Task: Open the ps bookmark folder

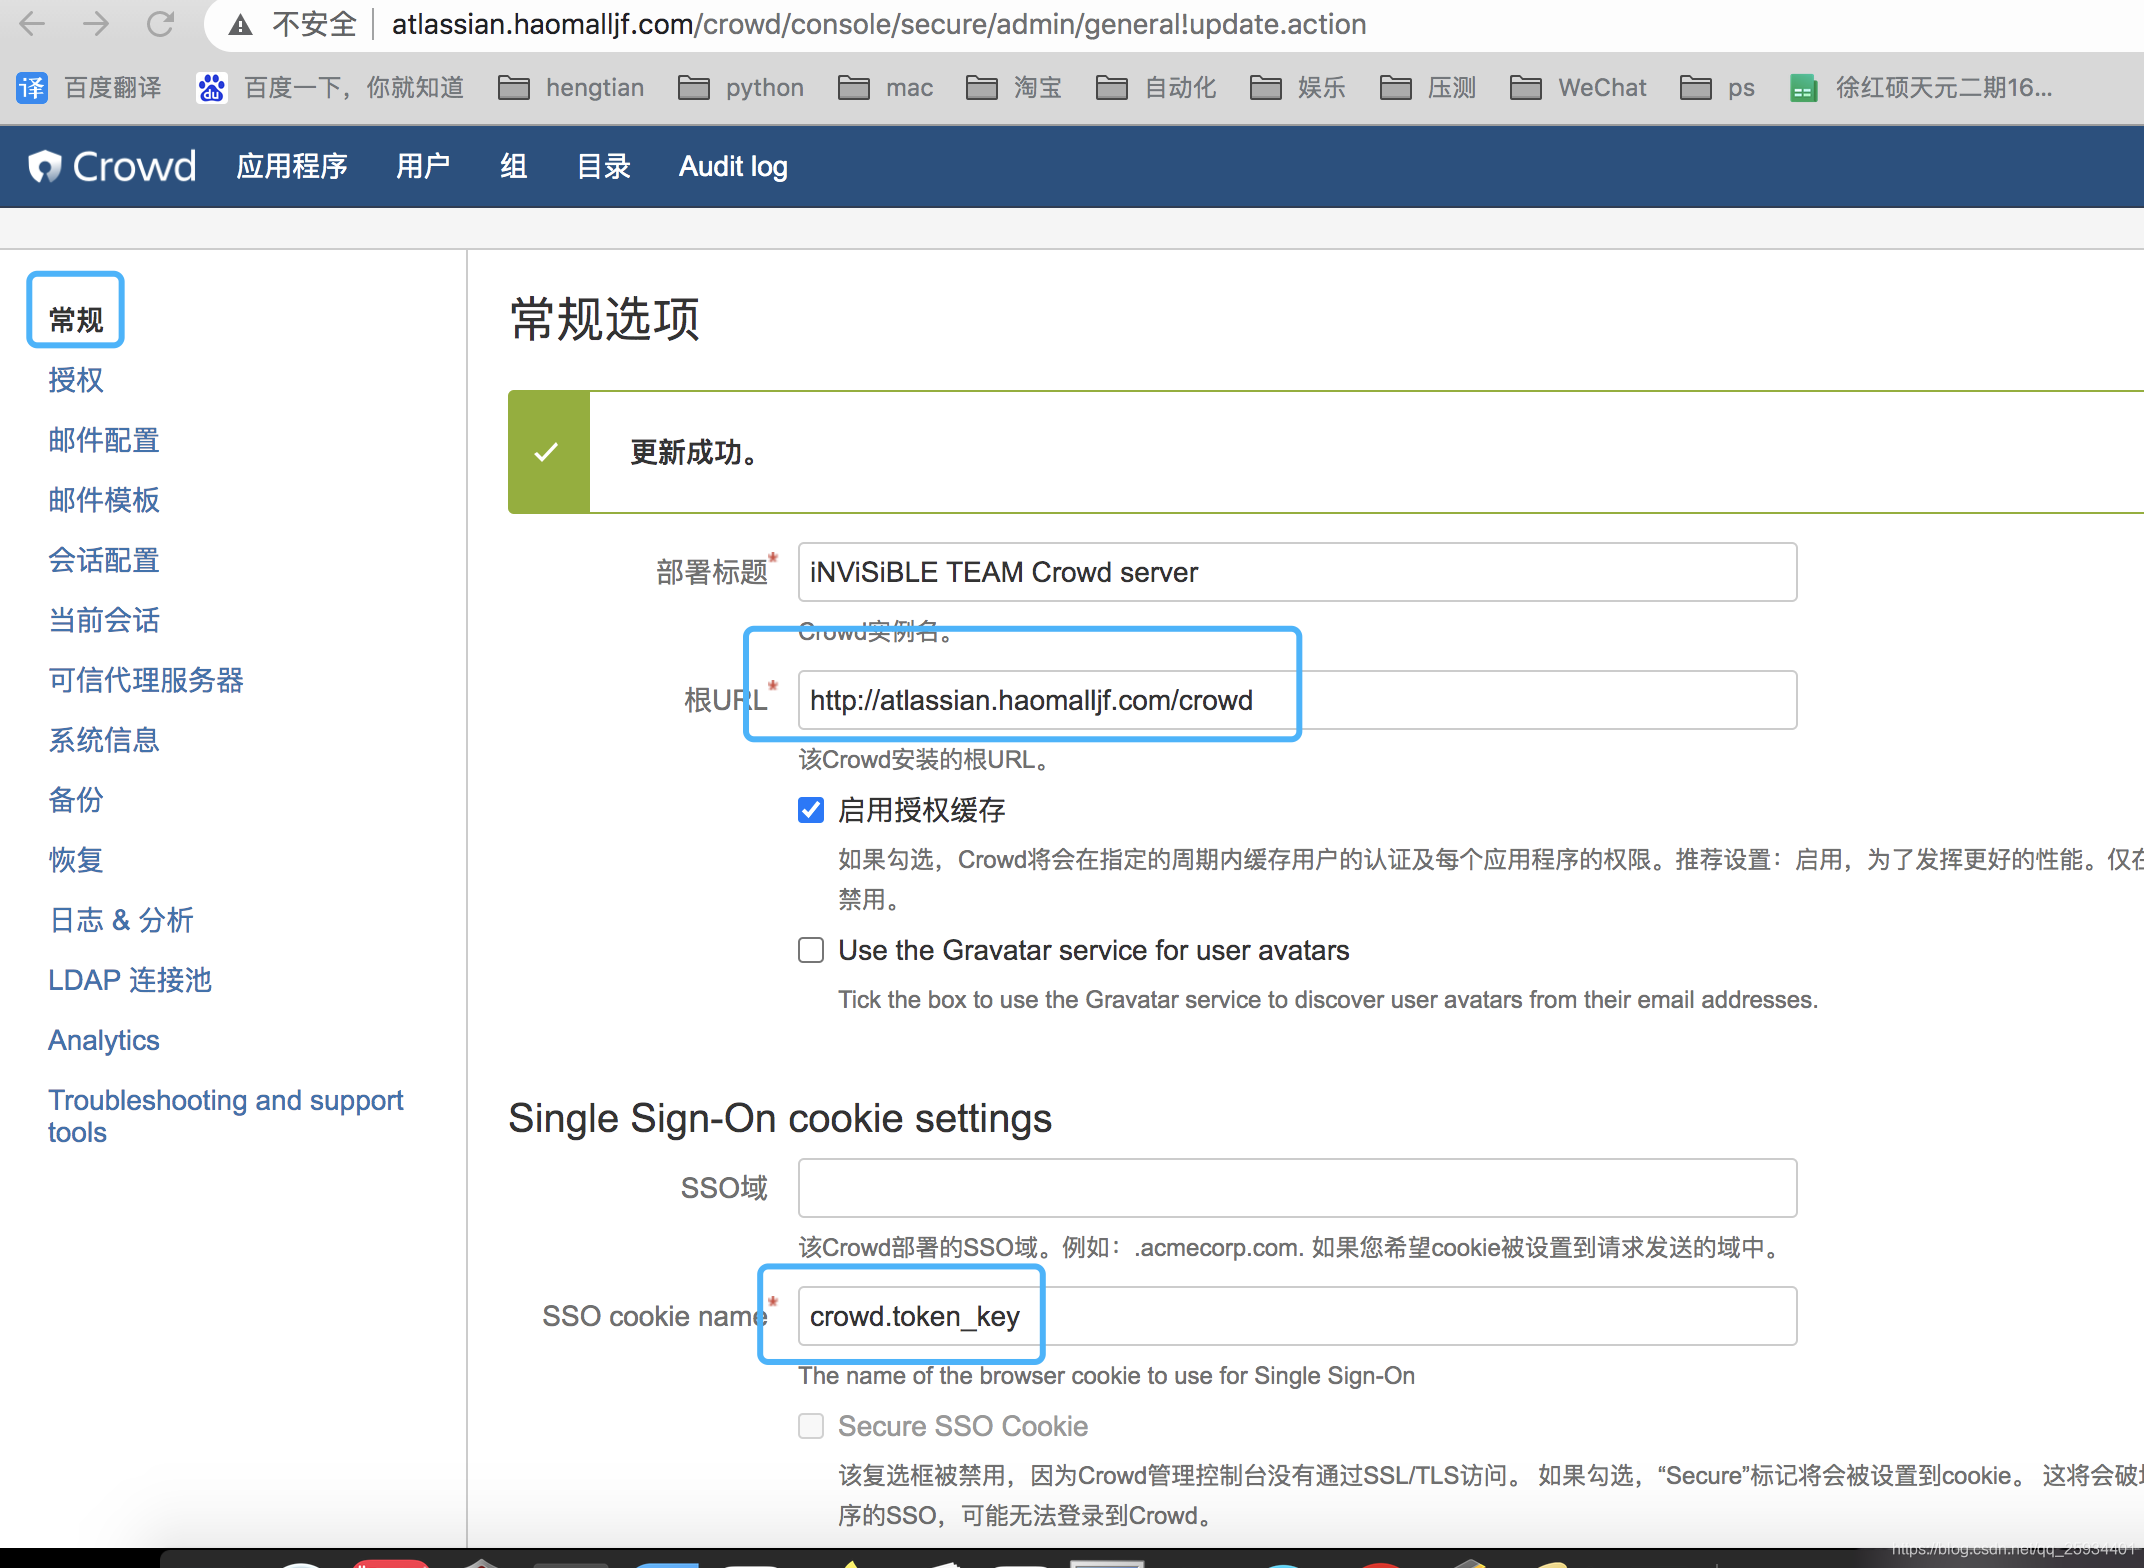Action: click(1717, 88)
